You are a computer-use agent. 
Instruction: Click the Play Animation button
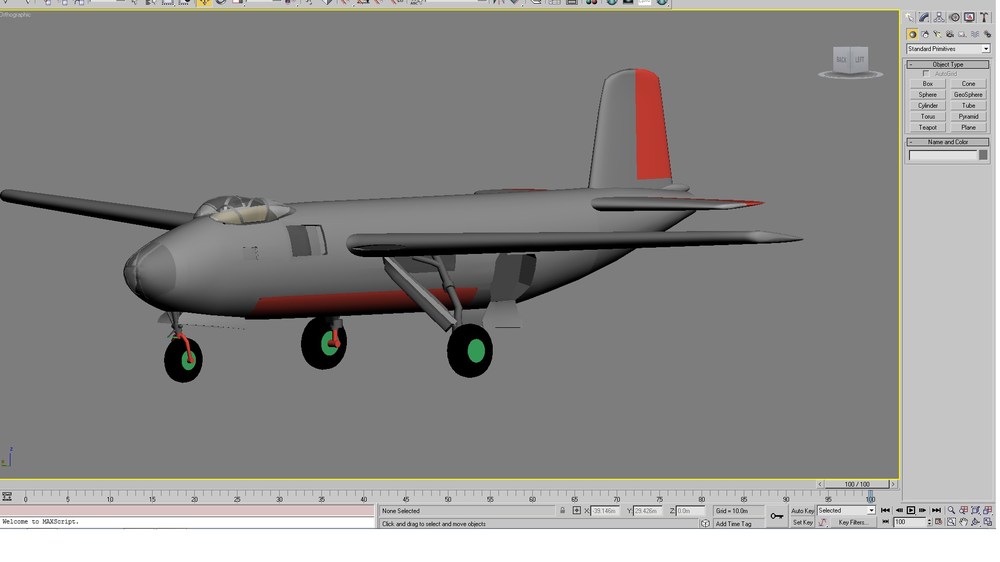(x=911, y=510)
